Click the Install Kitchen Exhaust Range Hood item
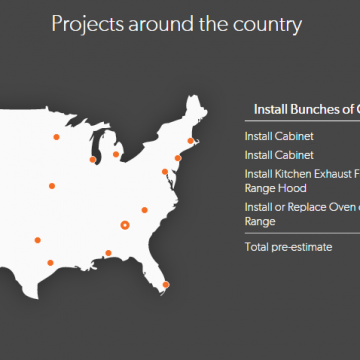 pos(302,181)
